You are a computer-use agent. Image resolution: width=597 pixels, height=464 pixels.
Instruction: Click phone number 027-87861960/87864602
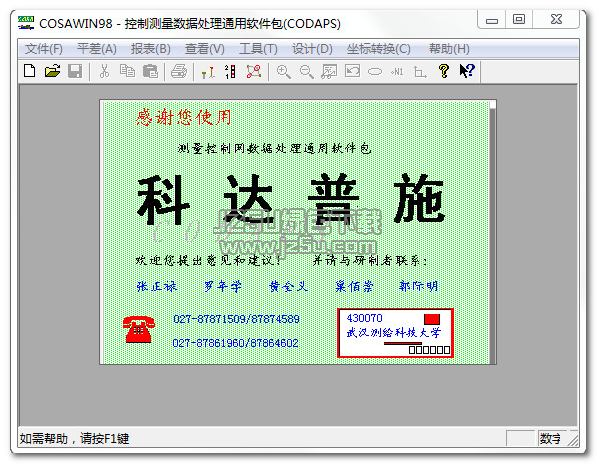[235, 343]
